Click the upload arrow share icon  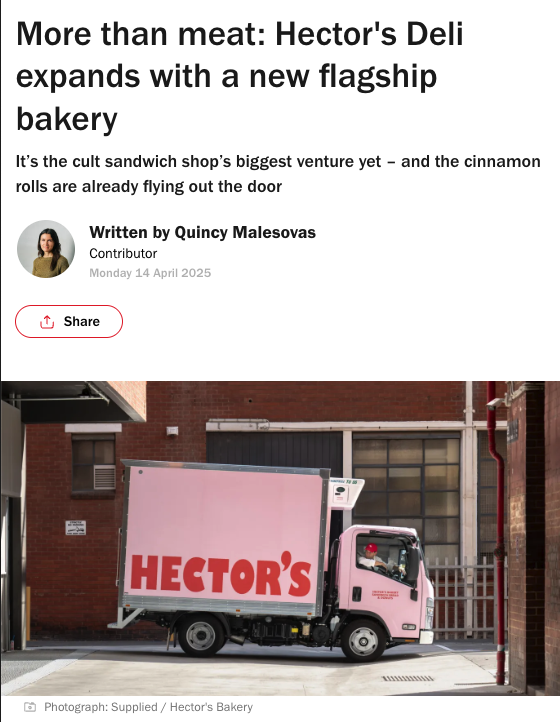47,322
